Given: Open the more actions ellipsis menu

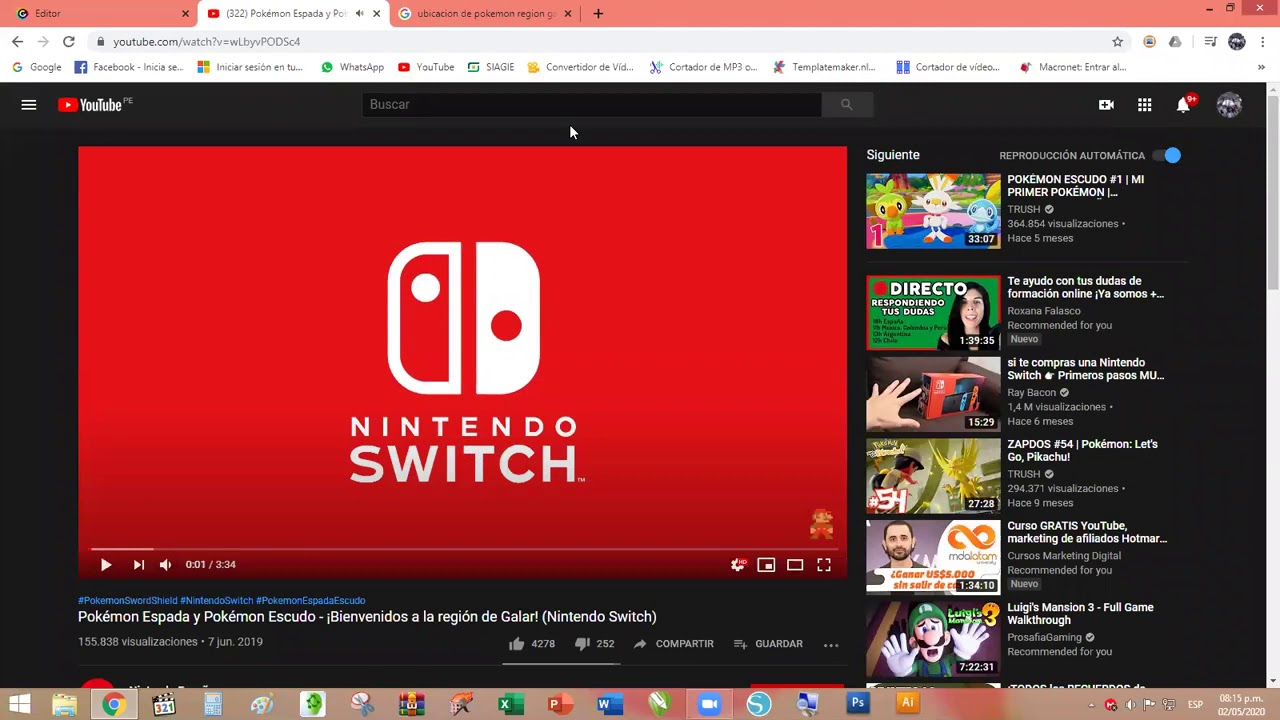Looking at the screenshot, I should (831, 645).
